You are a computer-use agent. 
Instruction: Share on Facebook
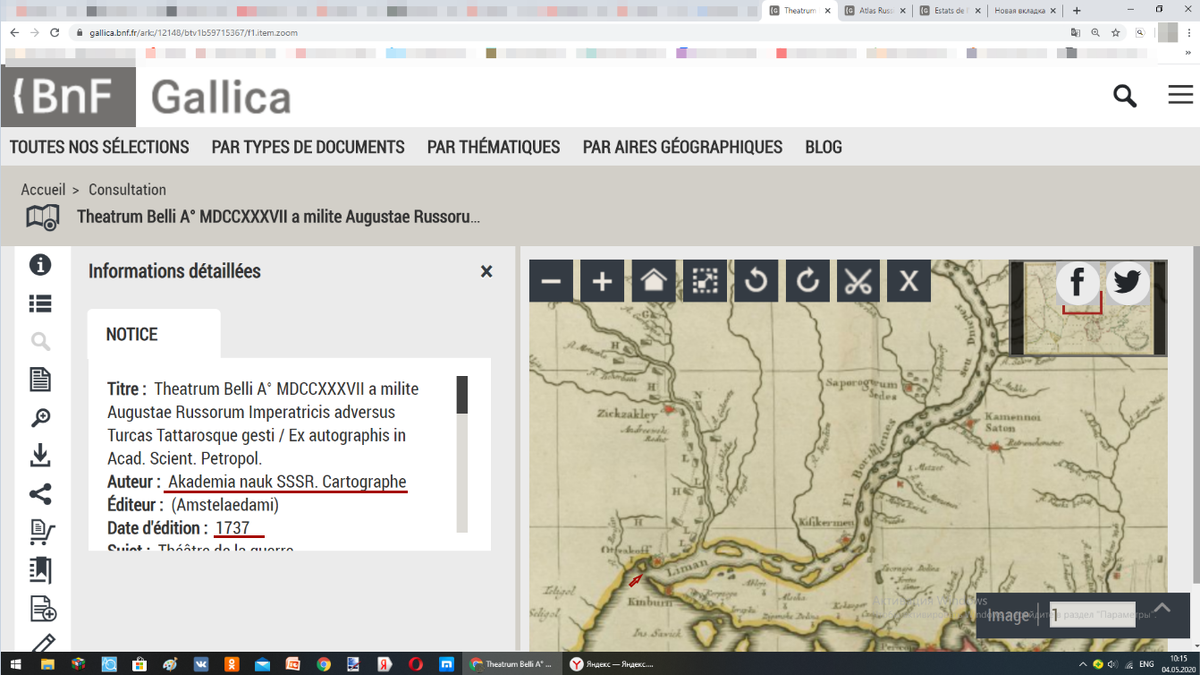tap(1078, 282)
